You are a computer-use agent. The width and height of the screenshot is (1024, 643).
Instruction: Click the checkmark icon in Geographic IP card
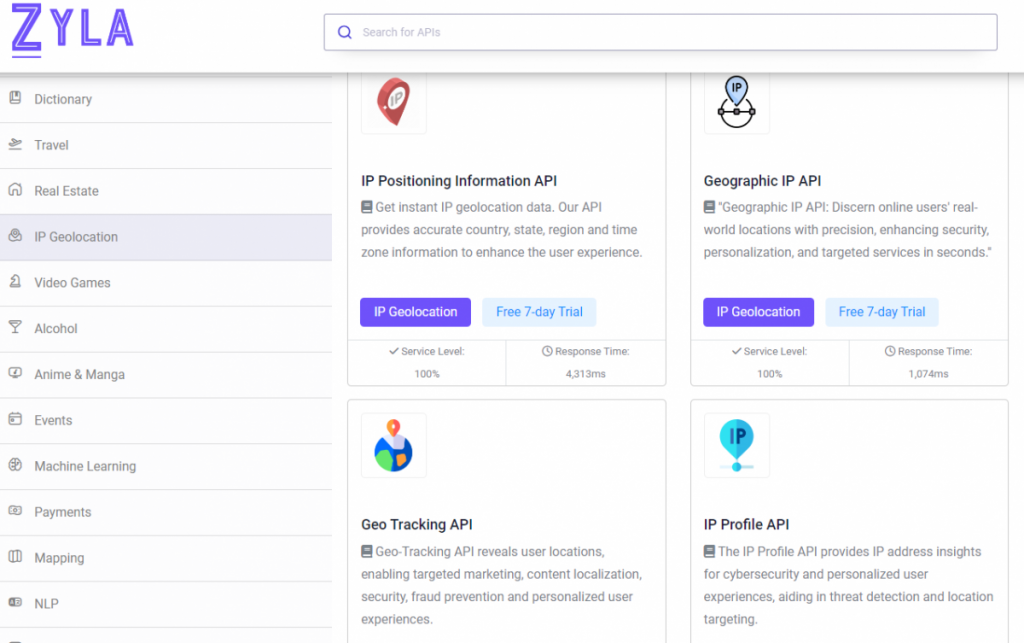pyautogui.click(x=737, y=351)
